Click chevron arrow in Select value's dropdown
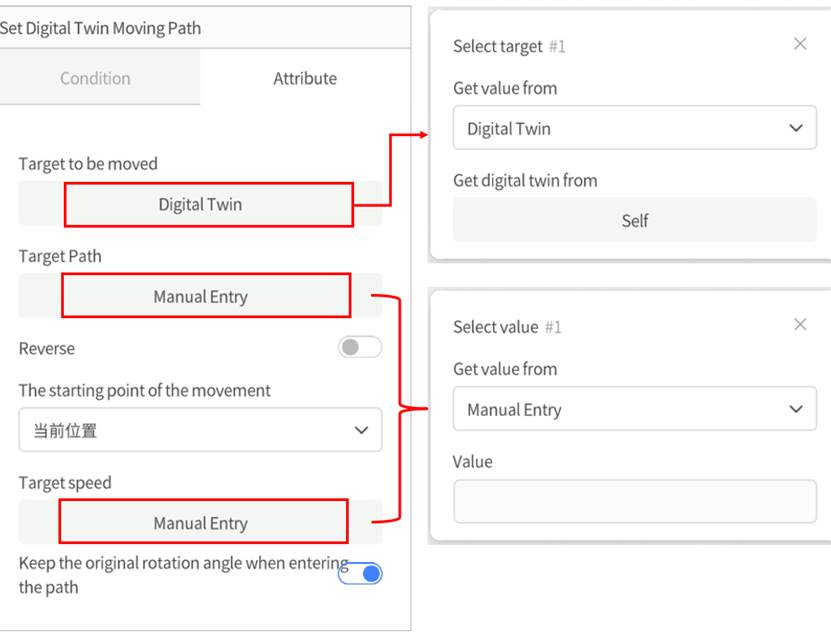Screen dimensions: 831x641 tap(796, 409)
